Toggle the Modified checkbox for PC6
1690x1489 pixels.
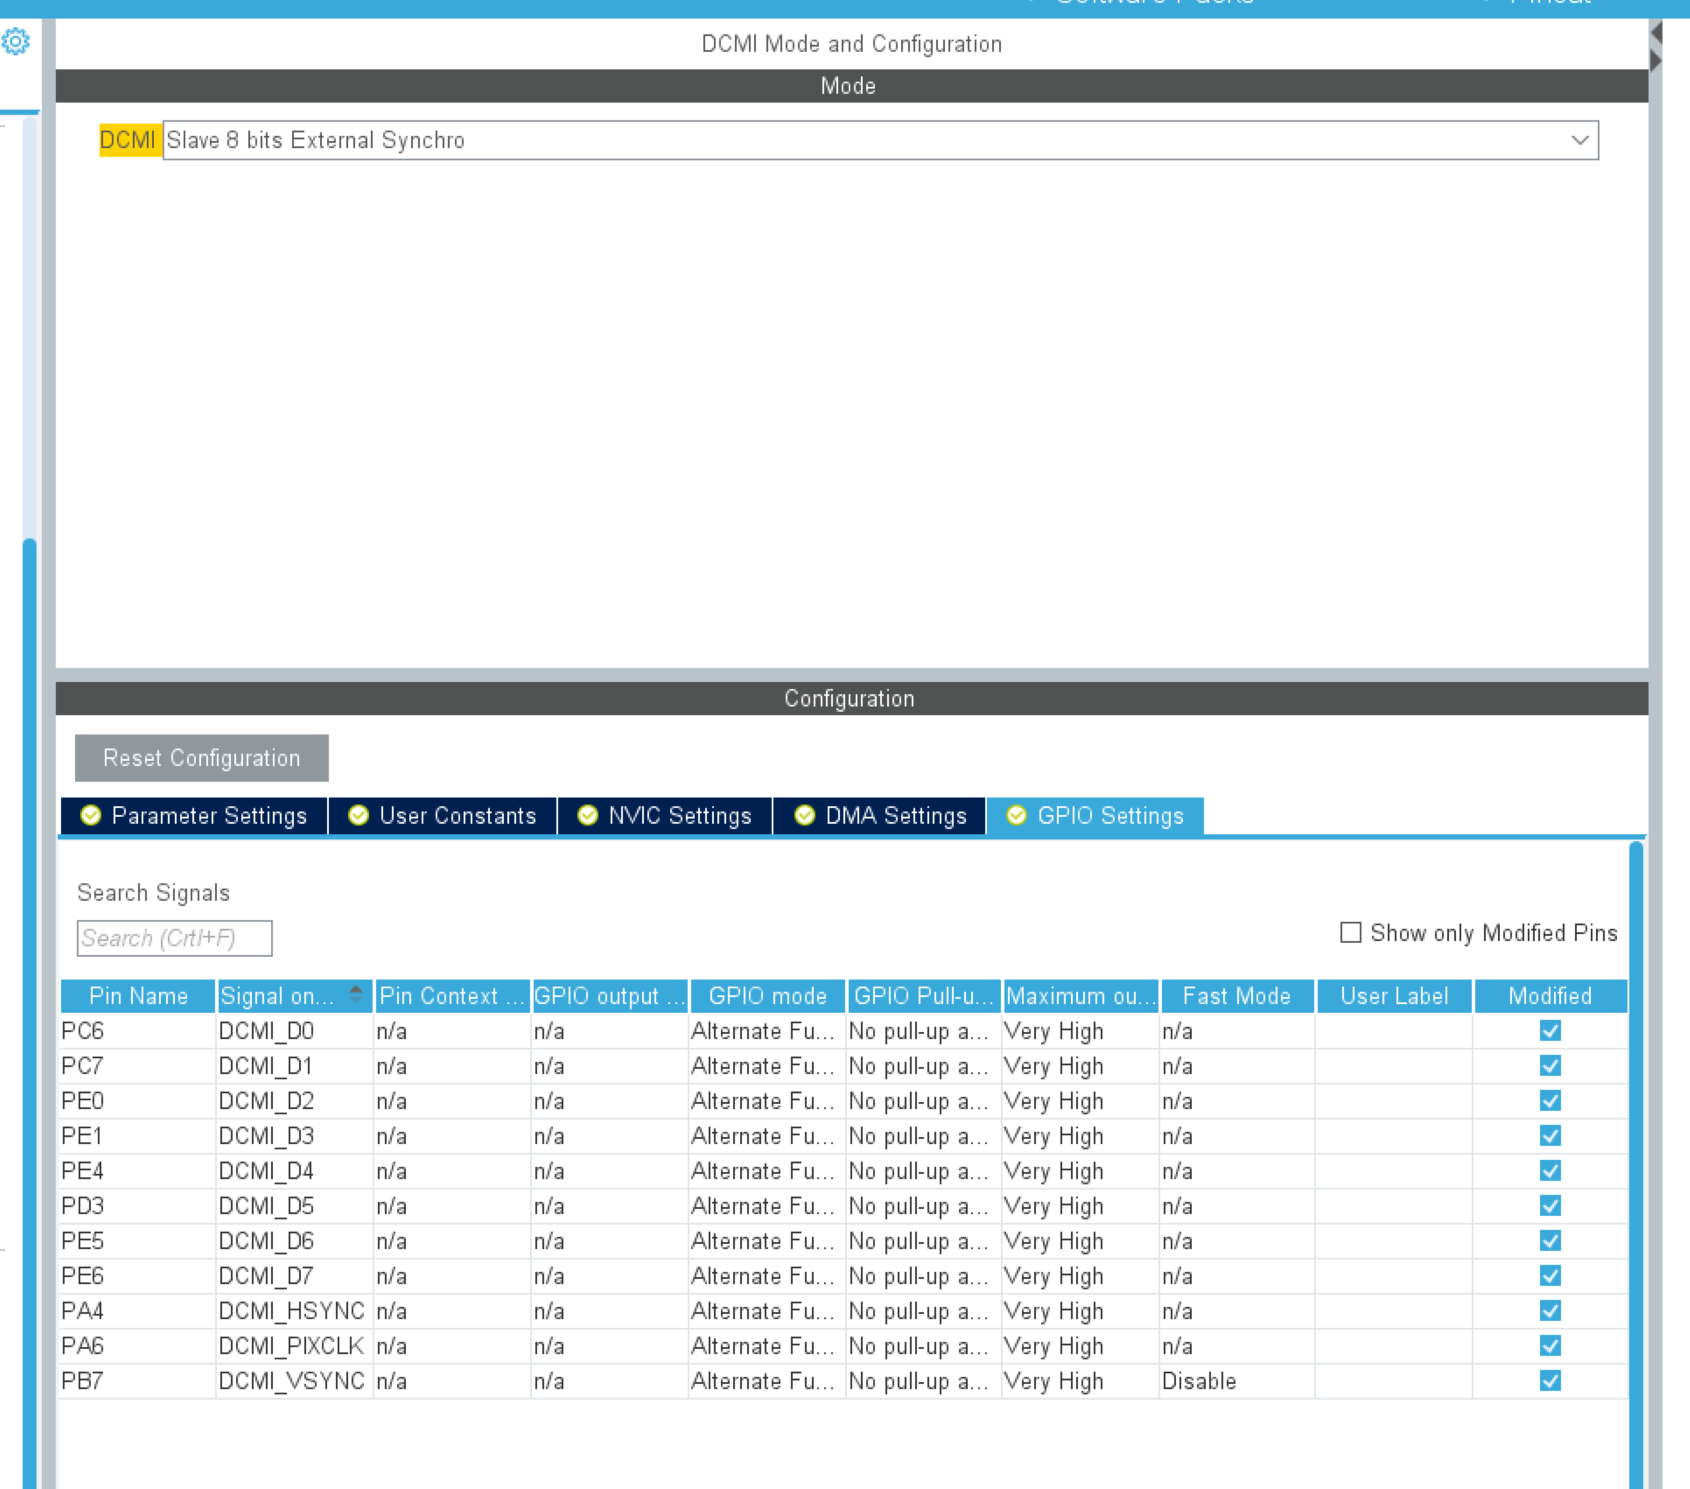point(1550,1031)
